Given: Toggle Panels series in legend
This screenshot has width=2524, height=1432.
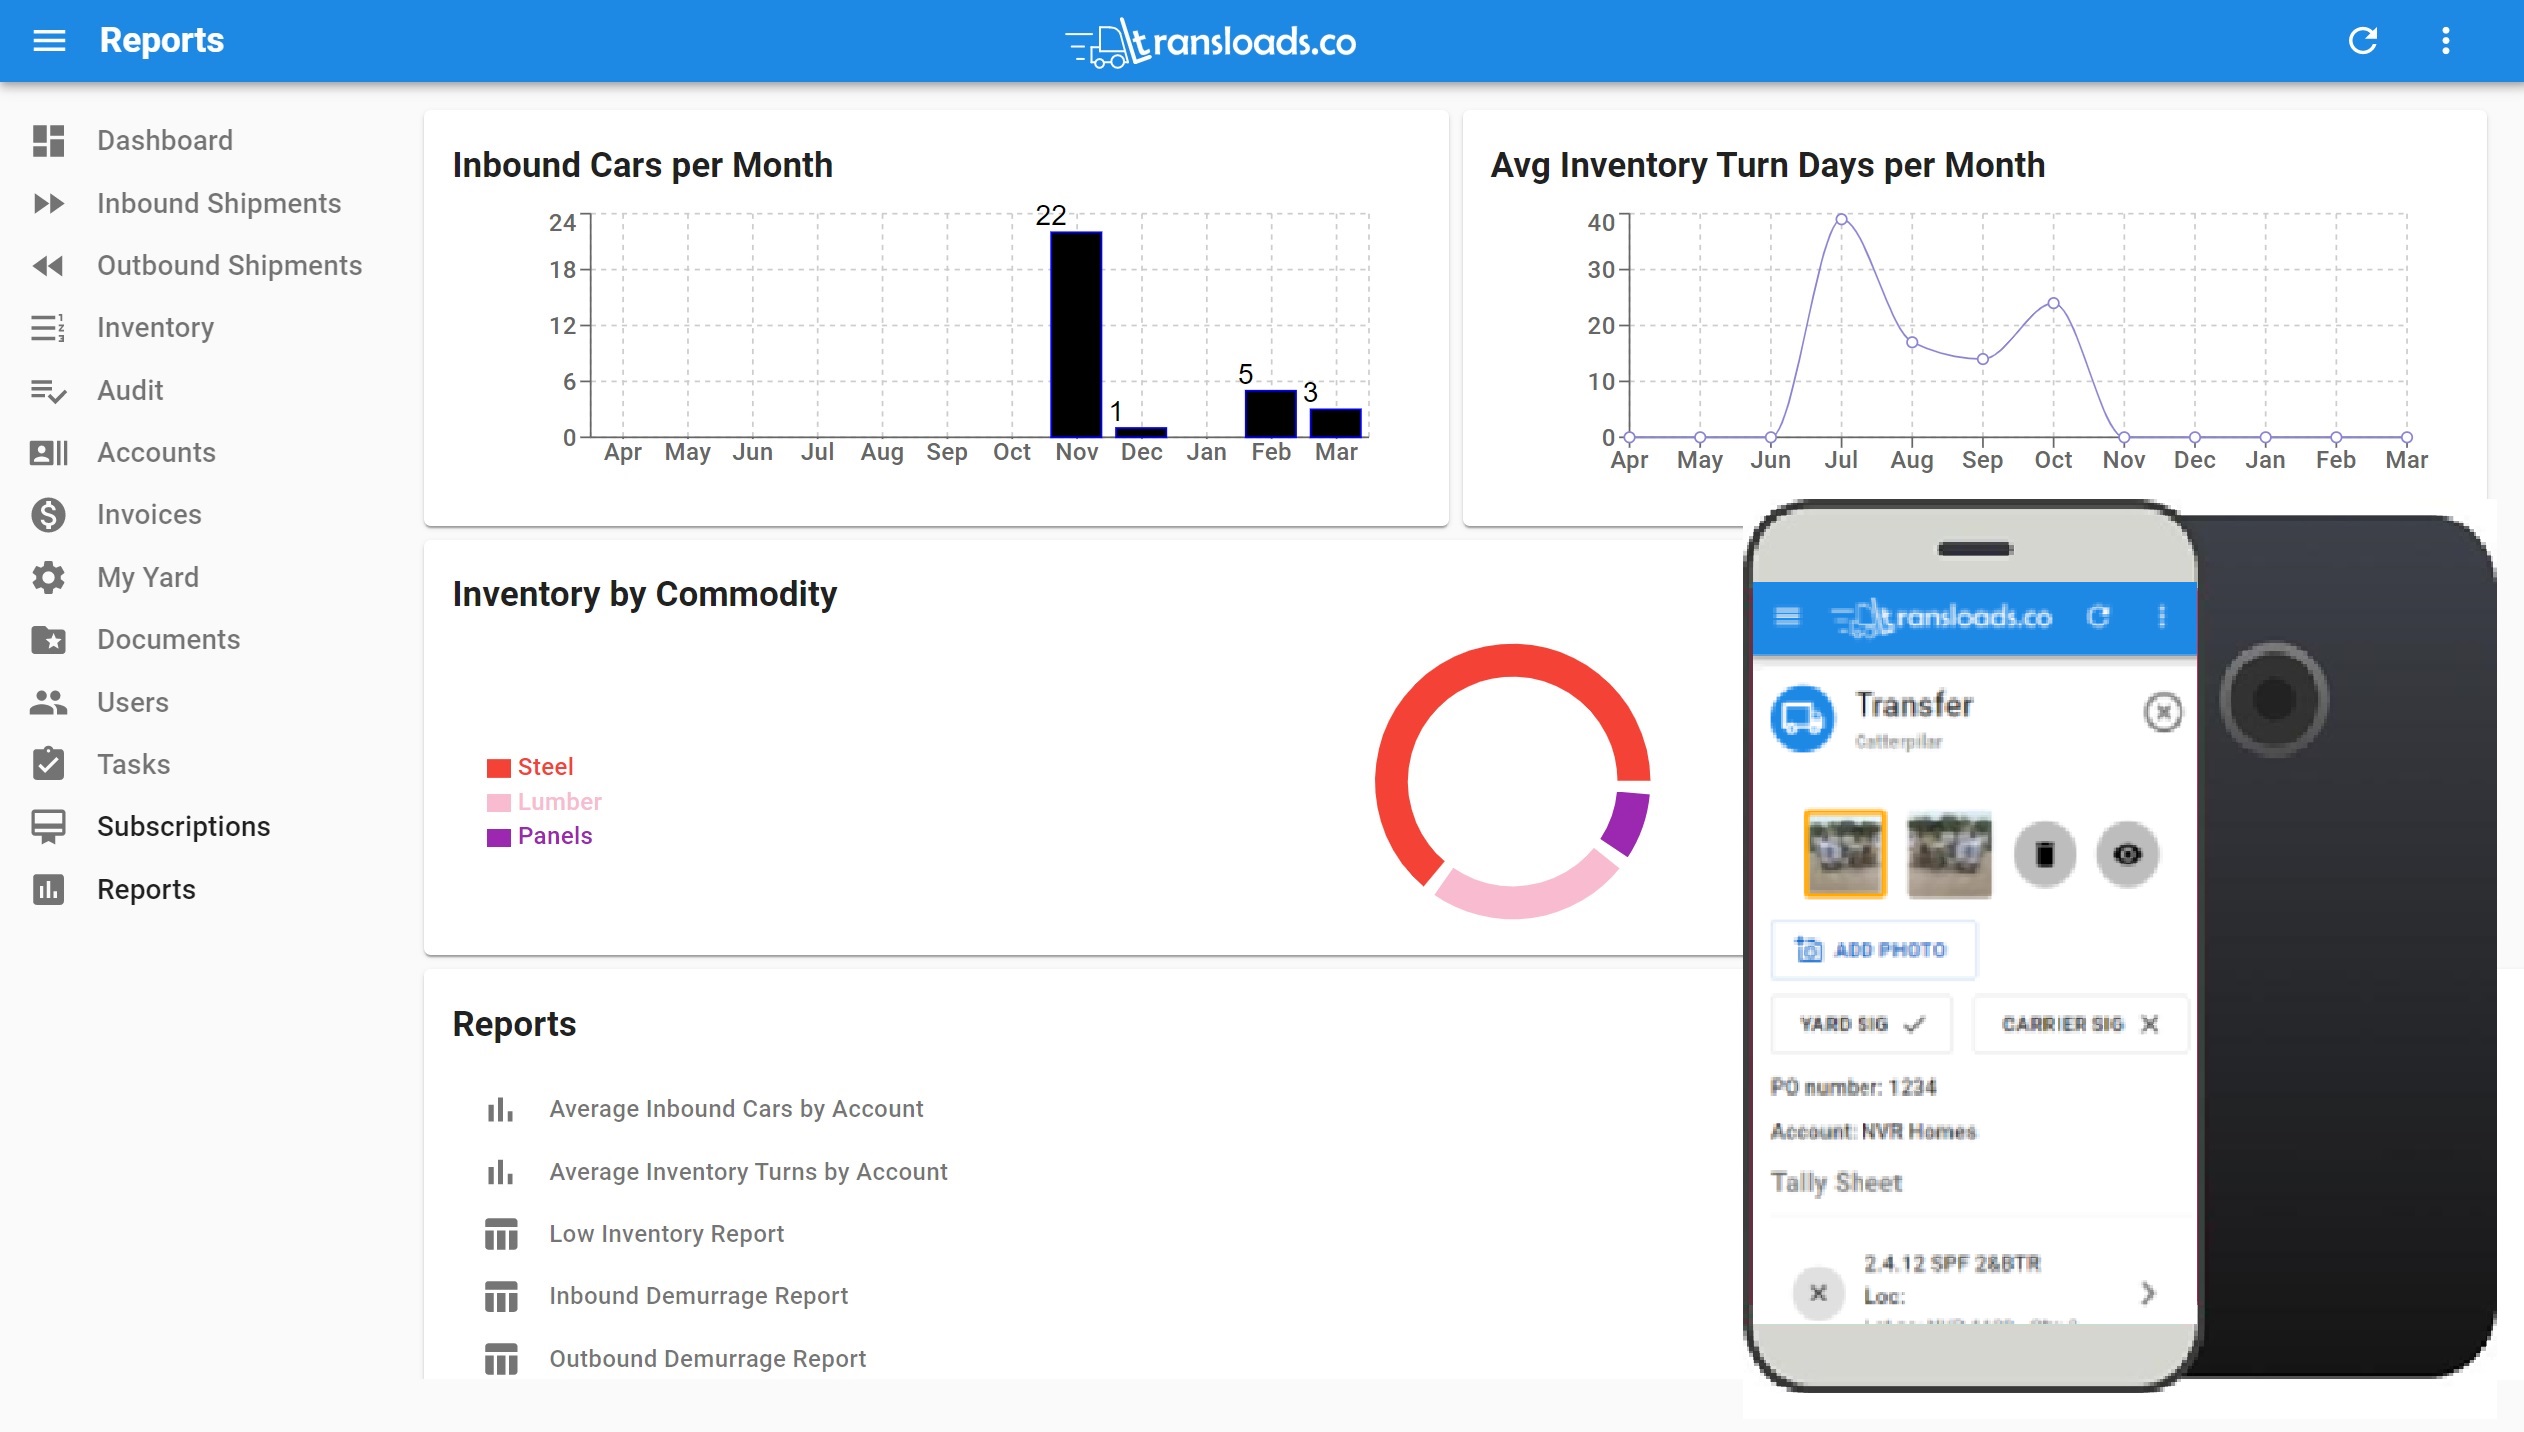Looking at the screenshot, I should 554,836.
